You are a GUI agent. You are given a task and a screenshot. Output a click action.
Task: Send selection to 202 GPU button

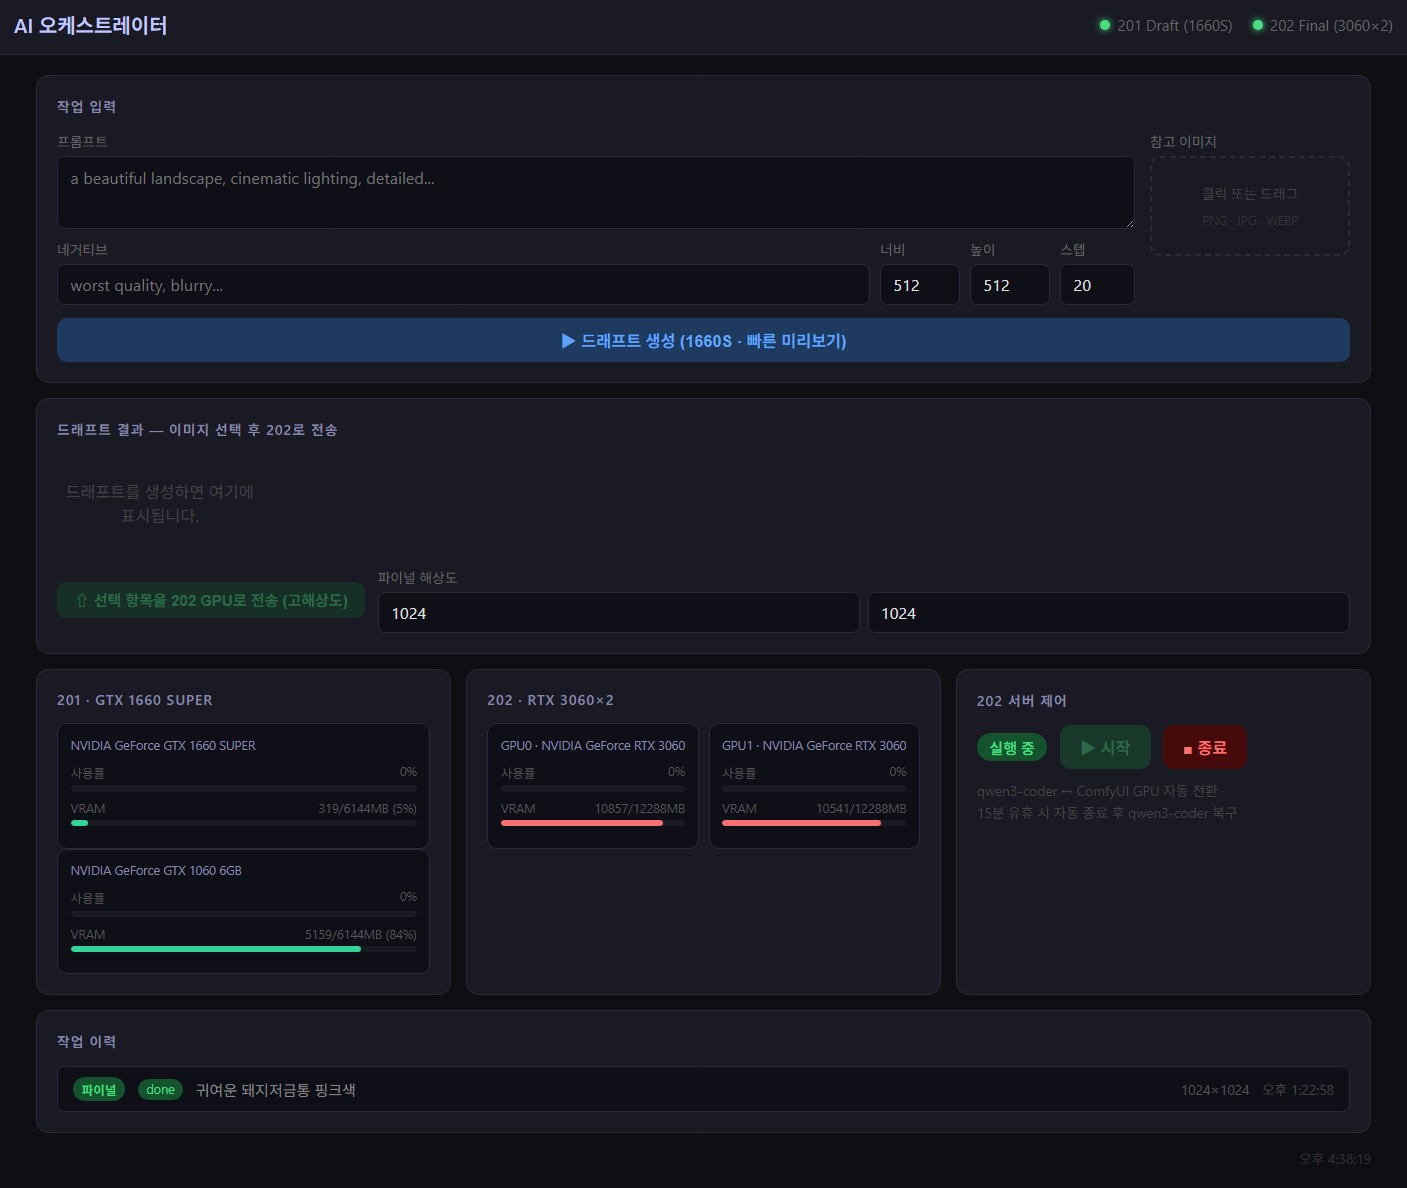coord(211,600)
